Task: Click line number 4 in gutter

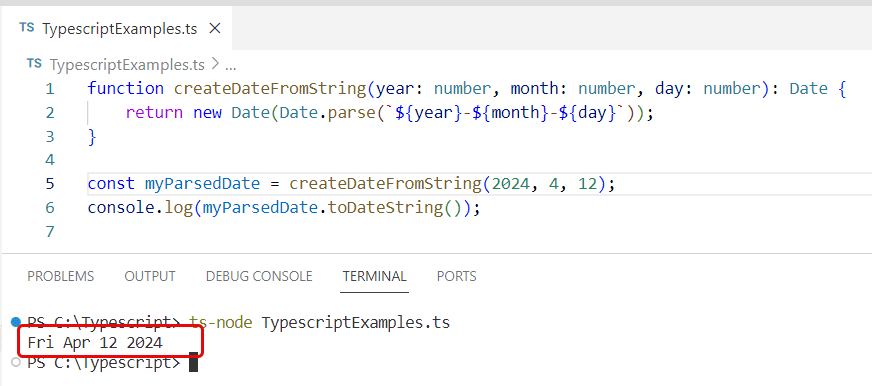Action: click(50, 161)
